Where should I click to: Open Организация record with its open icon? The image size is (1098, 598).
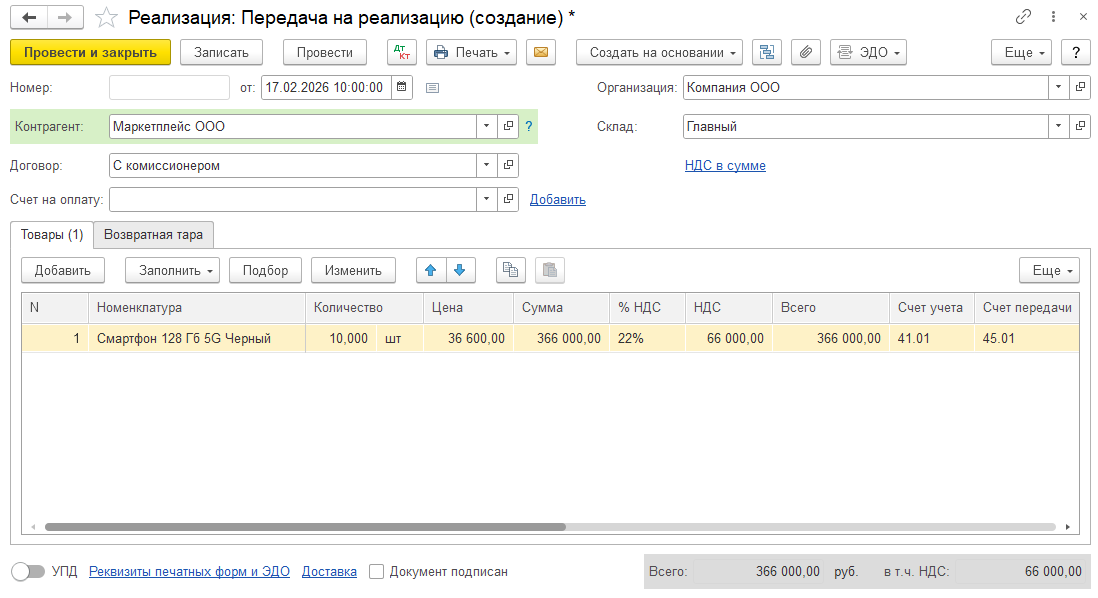(x=1080, y=88)
